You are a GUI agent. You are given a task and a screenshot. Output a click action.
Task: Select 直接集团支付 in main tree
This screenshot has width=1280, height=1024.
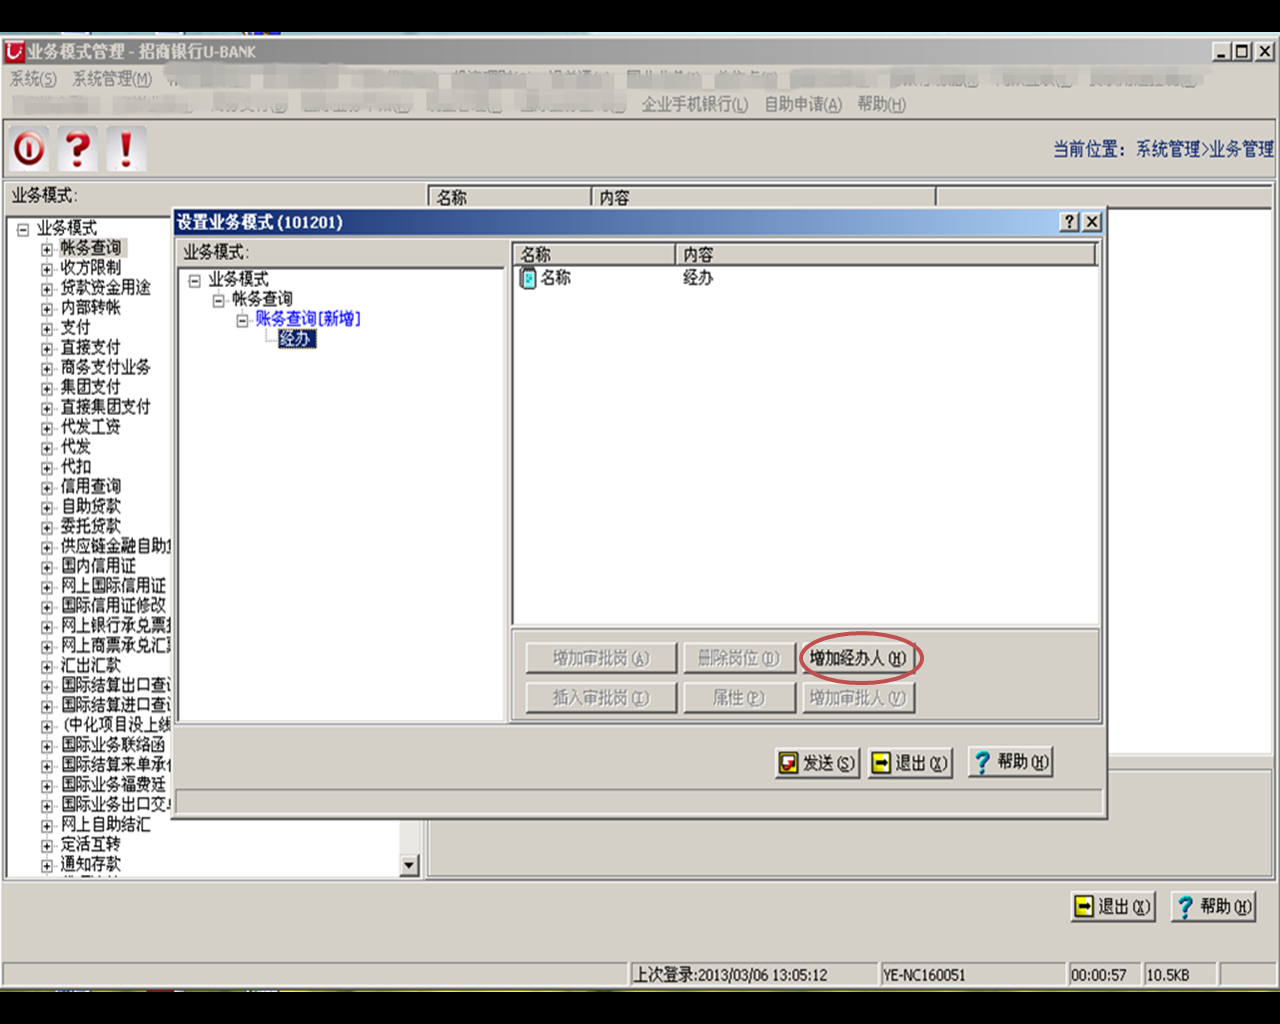[x=106, y=407]
